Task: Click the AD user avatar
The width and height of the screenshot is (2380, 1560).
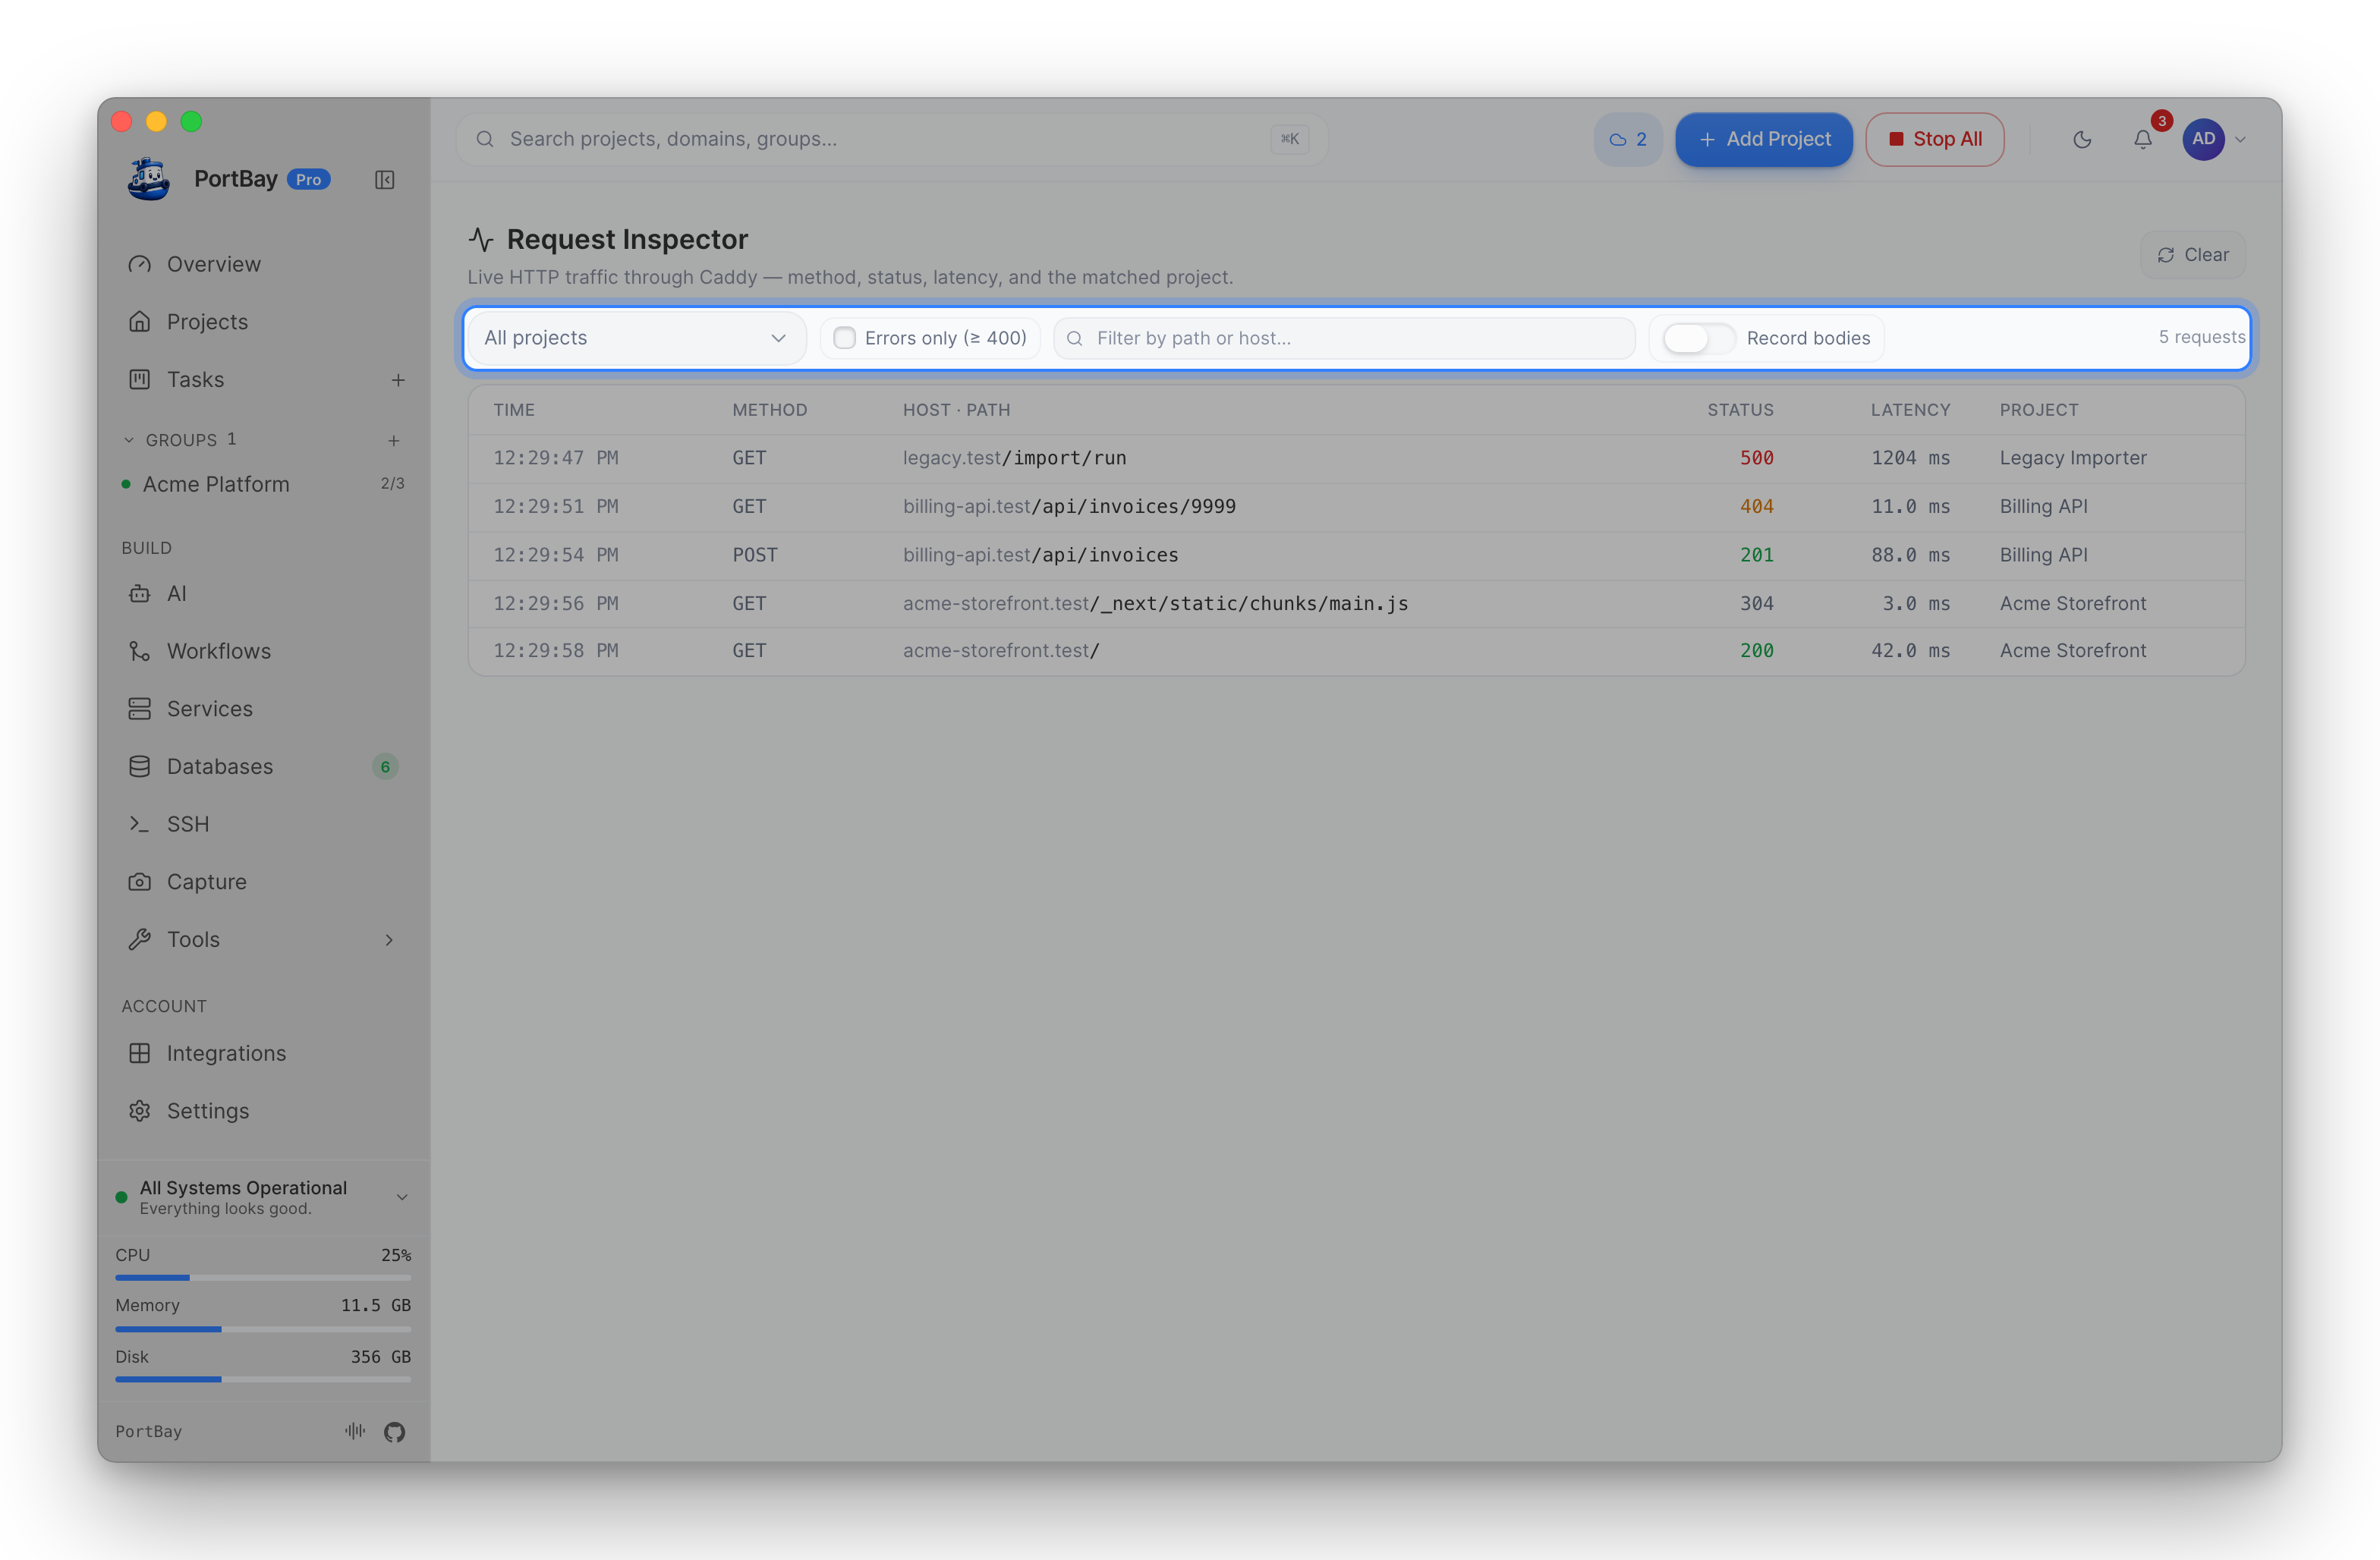Action: pyautogui.click(x=2203, y=140)
